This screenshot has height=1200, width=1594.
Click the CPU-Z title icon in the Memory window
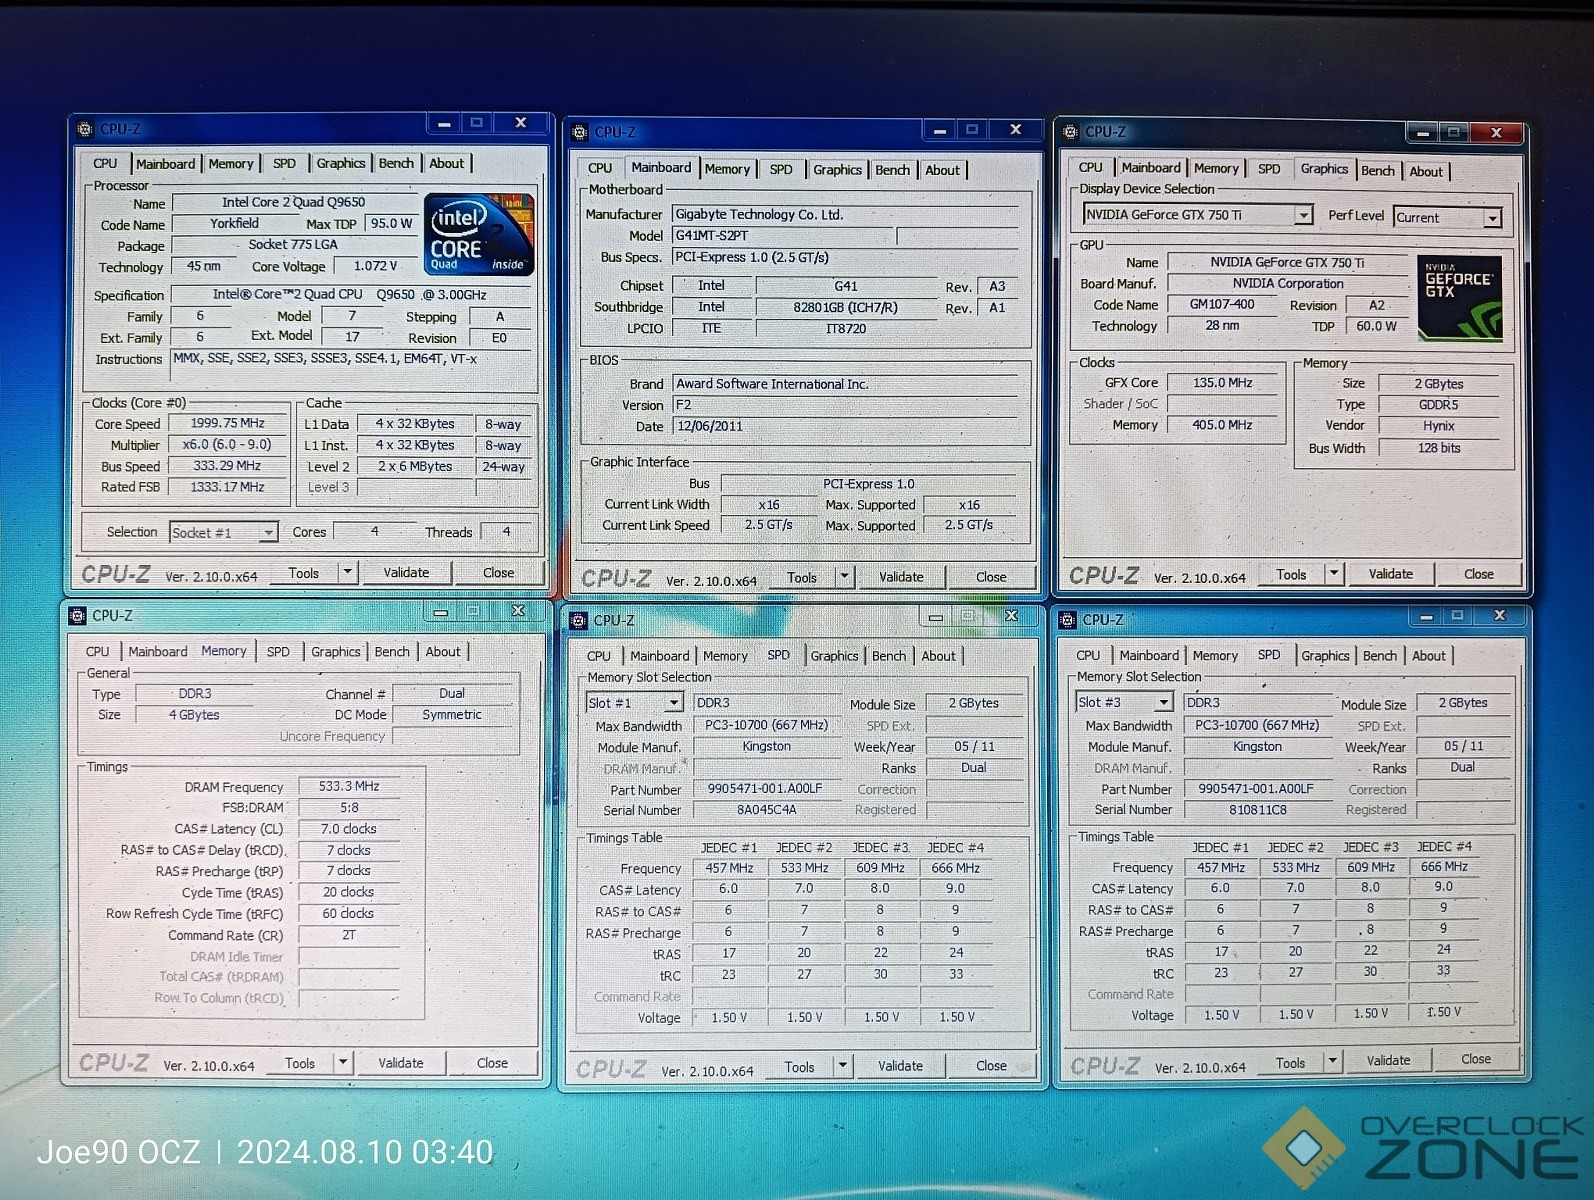77,616
